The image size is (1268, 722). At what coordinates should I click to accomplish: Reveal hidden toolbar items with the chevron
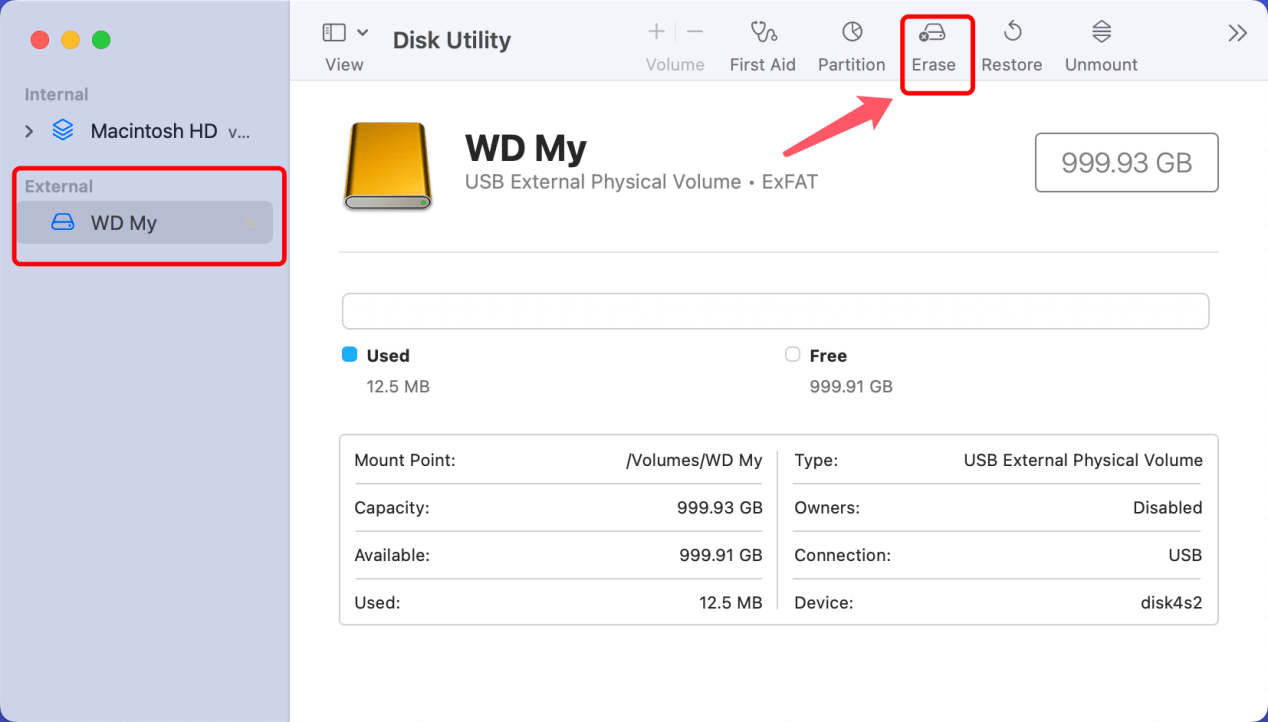[1237, 31]
